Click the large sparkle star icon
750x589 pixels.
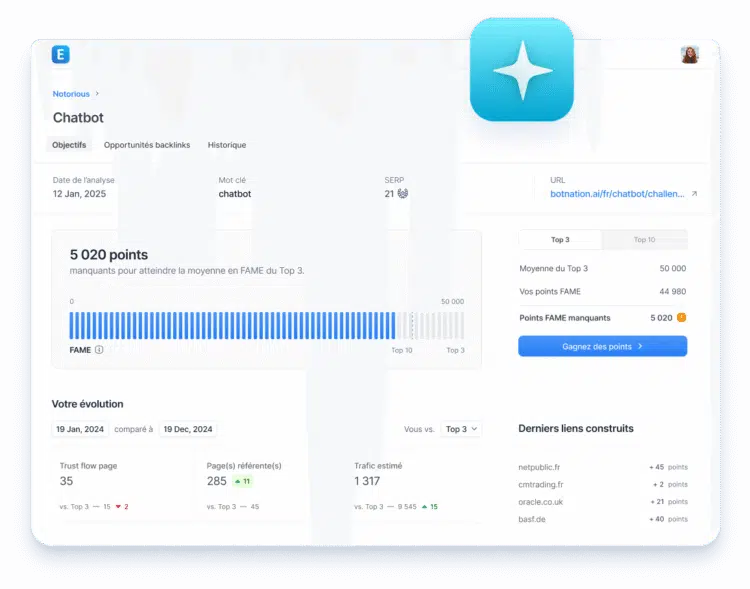point(522,70)
